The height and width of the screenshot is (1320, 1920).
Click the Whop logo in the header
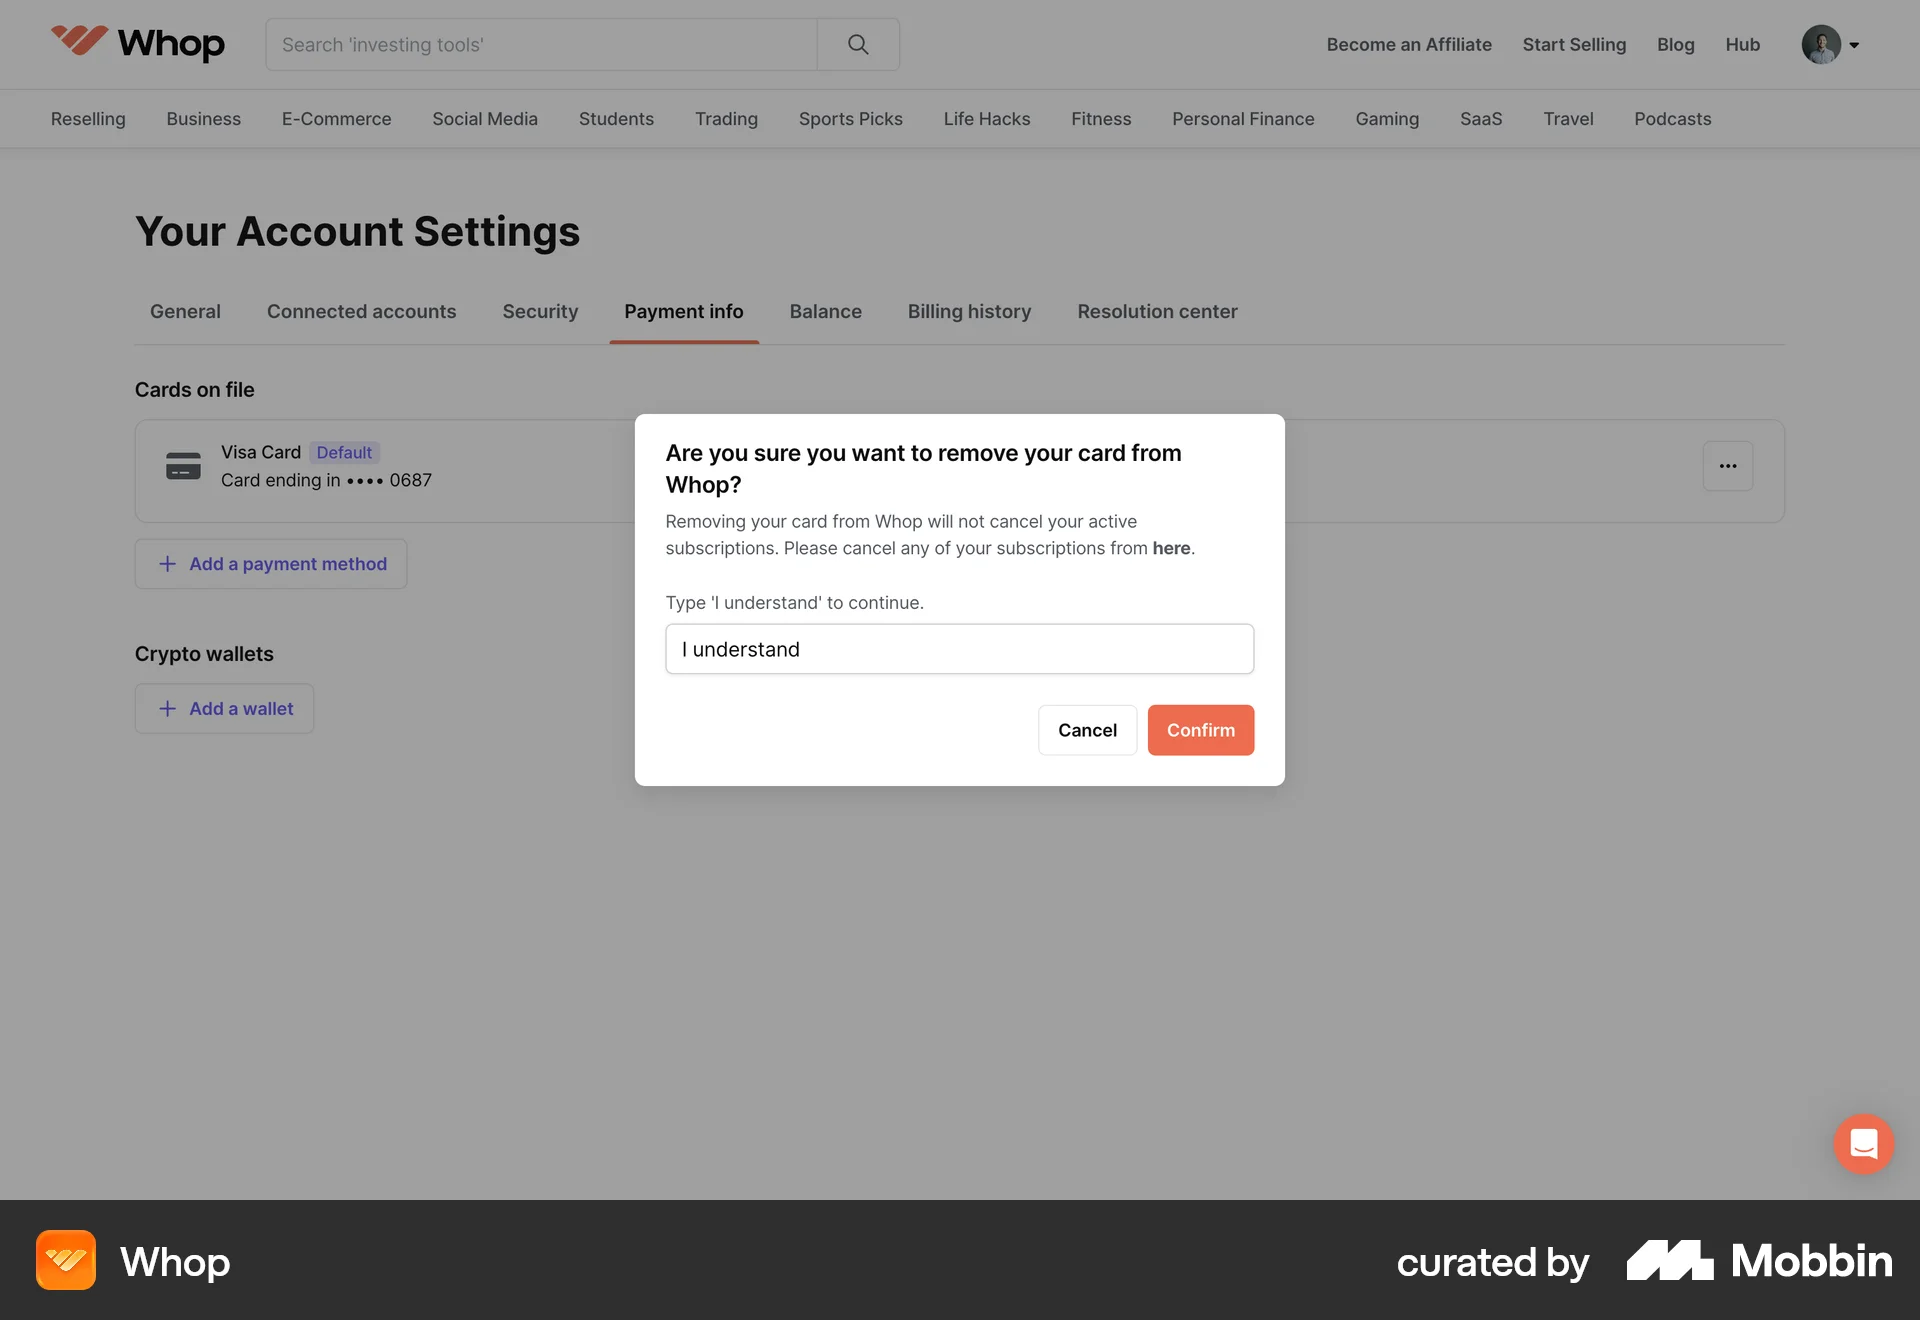tap(137, 44)
